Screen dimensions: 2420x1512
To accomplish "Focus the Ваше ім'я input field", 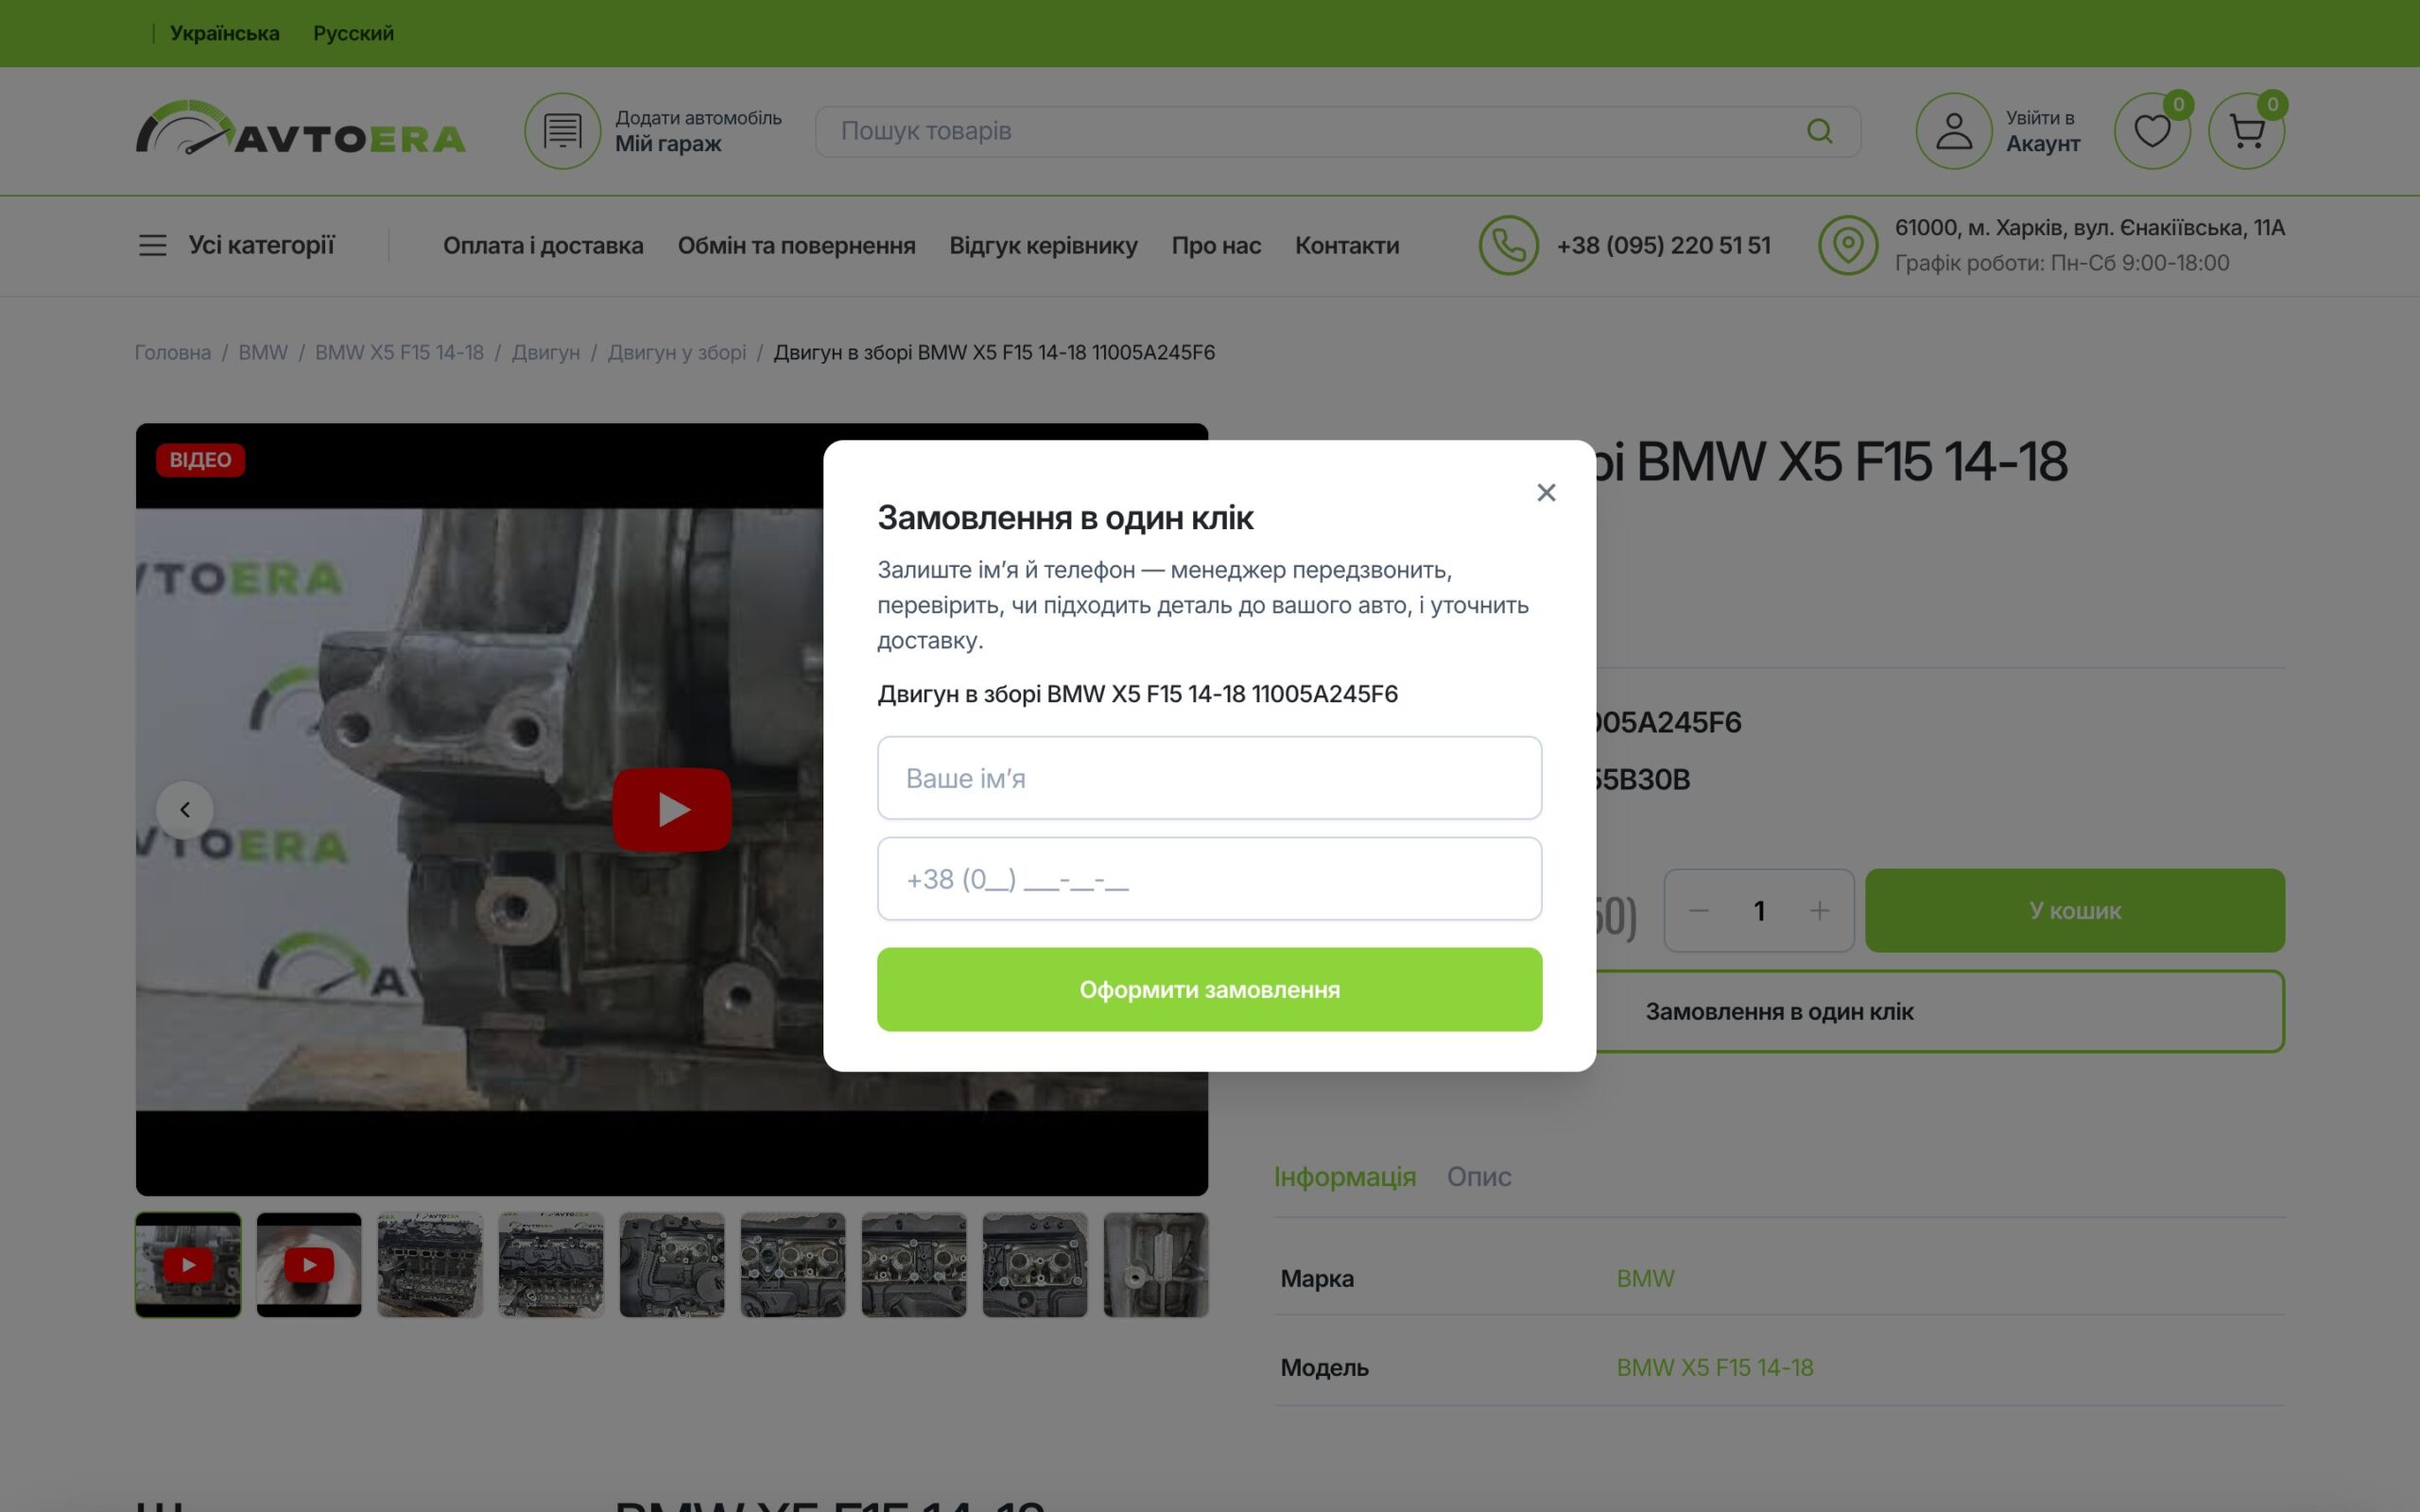I will click(1209, 778).
